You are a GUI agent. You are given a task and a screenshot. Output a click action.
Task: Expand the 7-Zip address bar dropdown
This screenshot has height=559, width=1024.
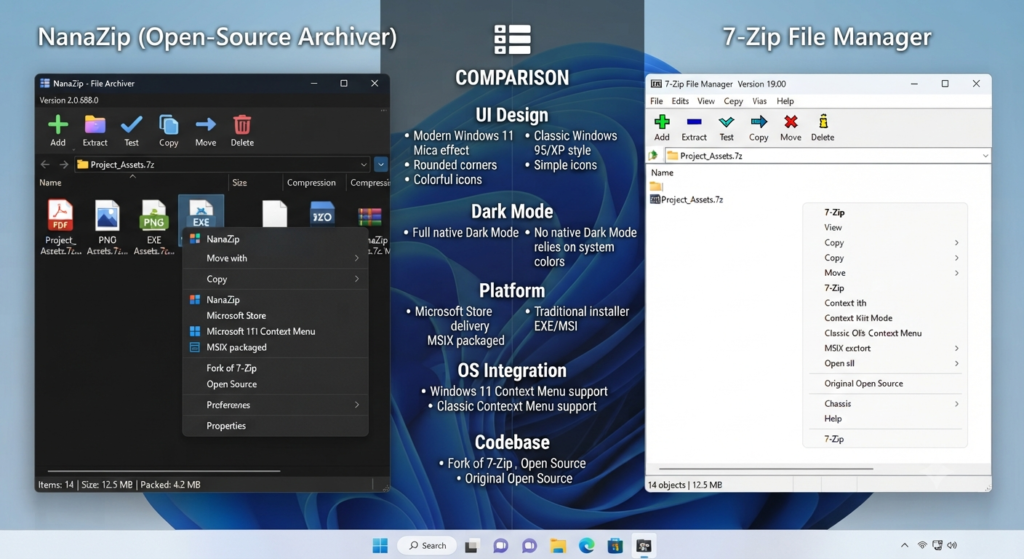(x=985, y=155)
